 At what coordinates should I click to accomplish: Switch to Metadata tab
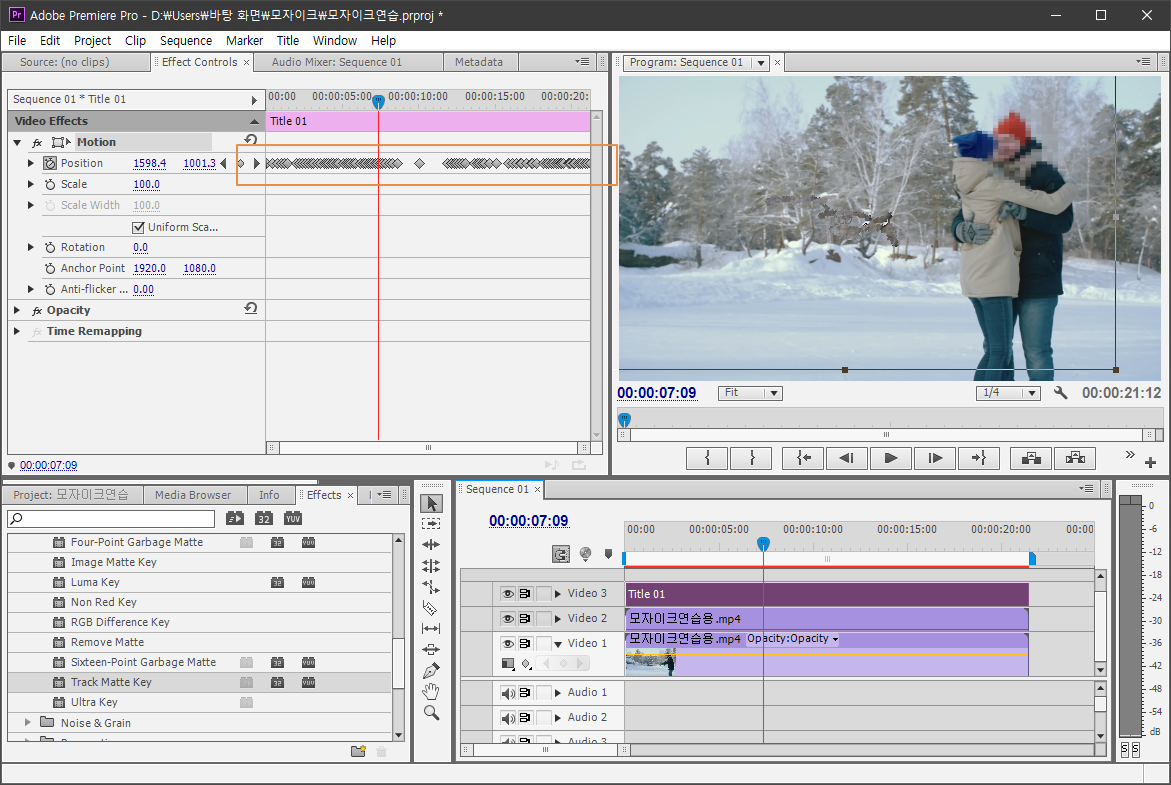[x=479, y=62]
